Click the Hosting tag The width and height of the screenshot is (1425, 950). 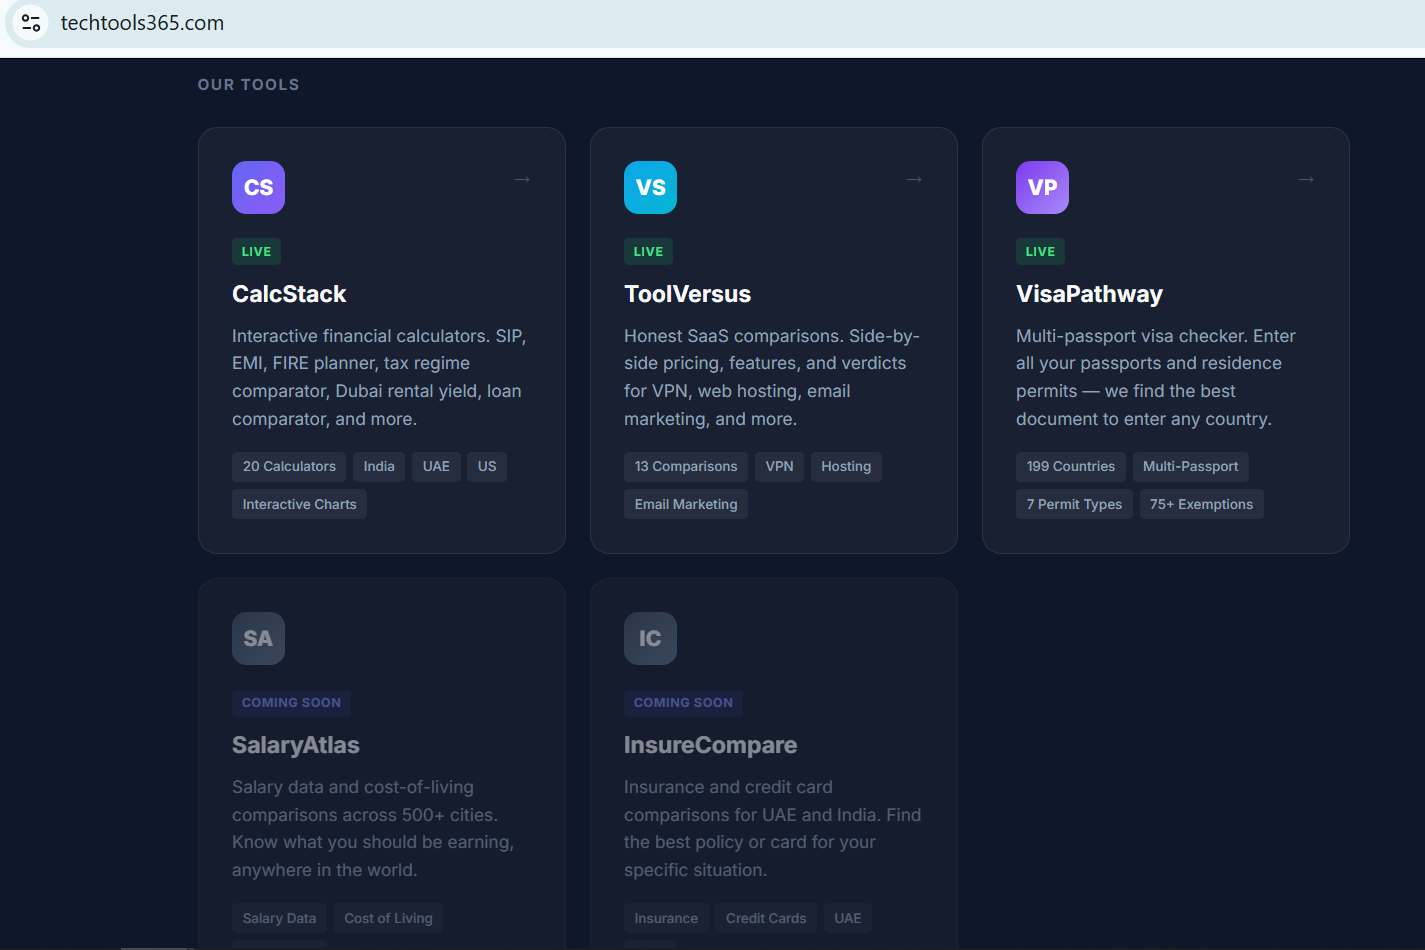[846, 466]
